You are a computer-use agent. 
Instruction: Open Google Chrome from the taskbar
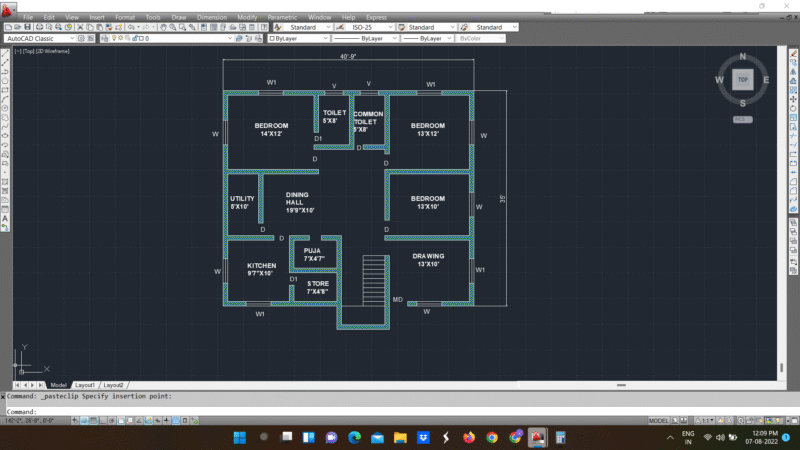click(492, 438)
